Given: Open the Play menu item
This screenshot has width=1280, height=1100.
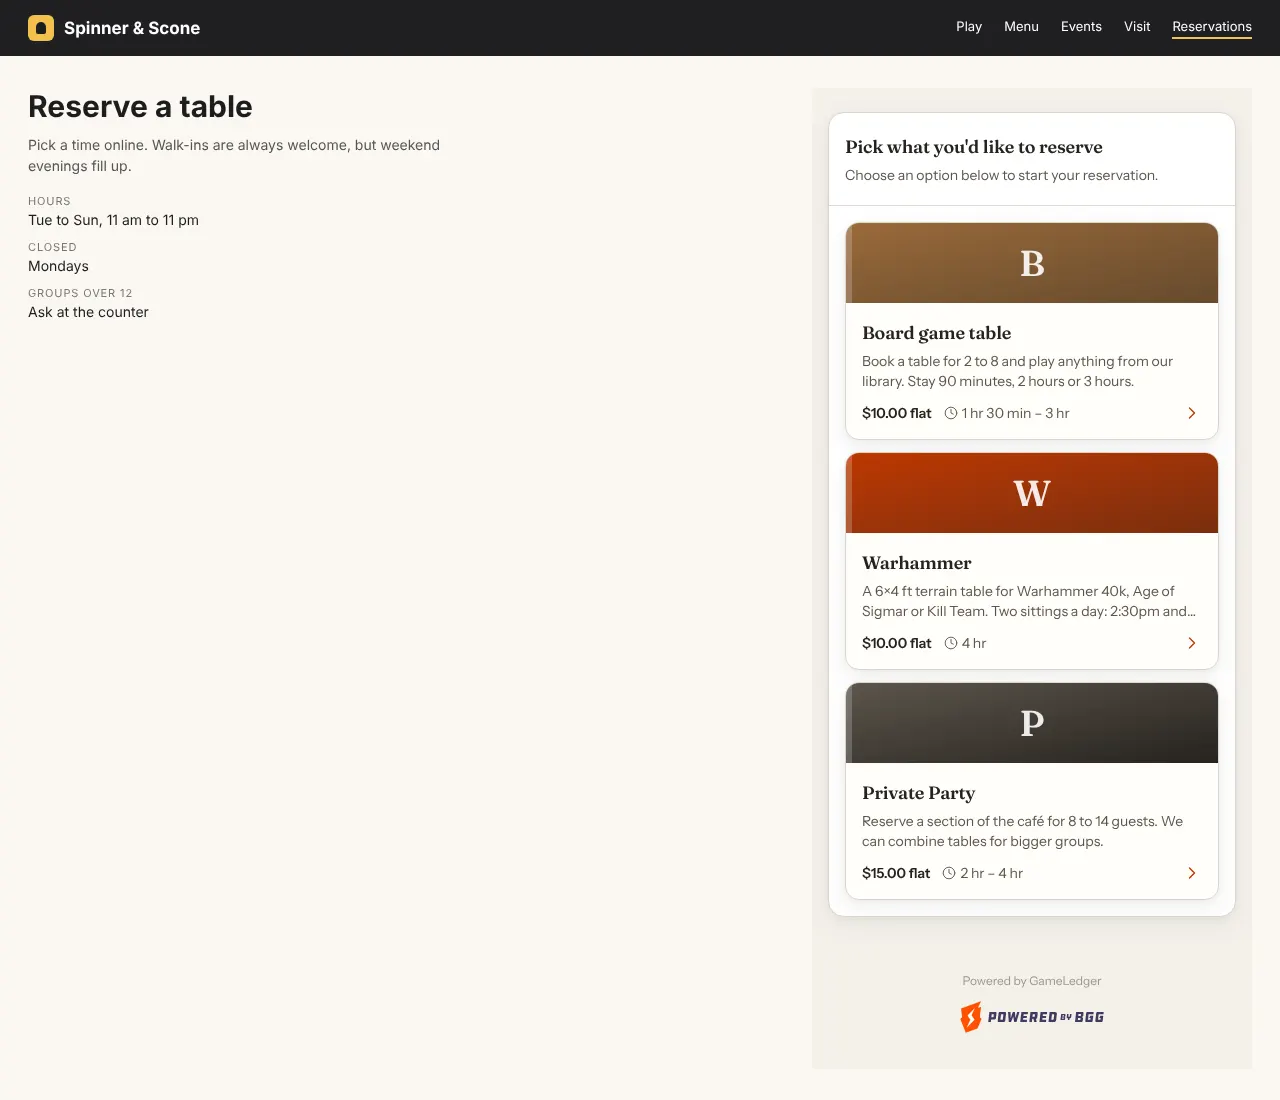Looking at the screenshot, I should pos(969,27).
